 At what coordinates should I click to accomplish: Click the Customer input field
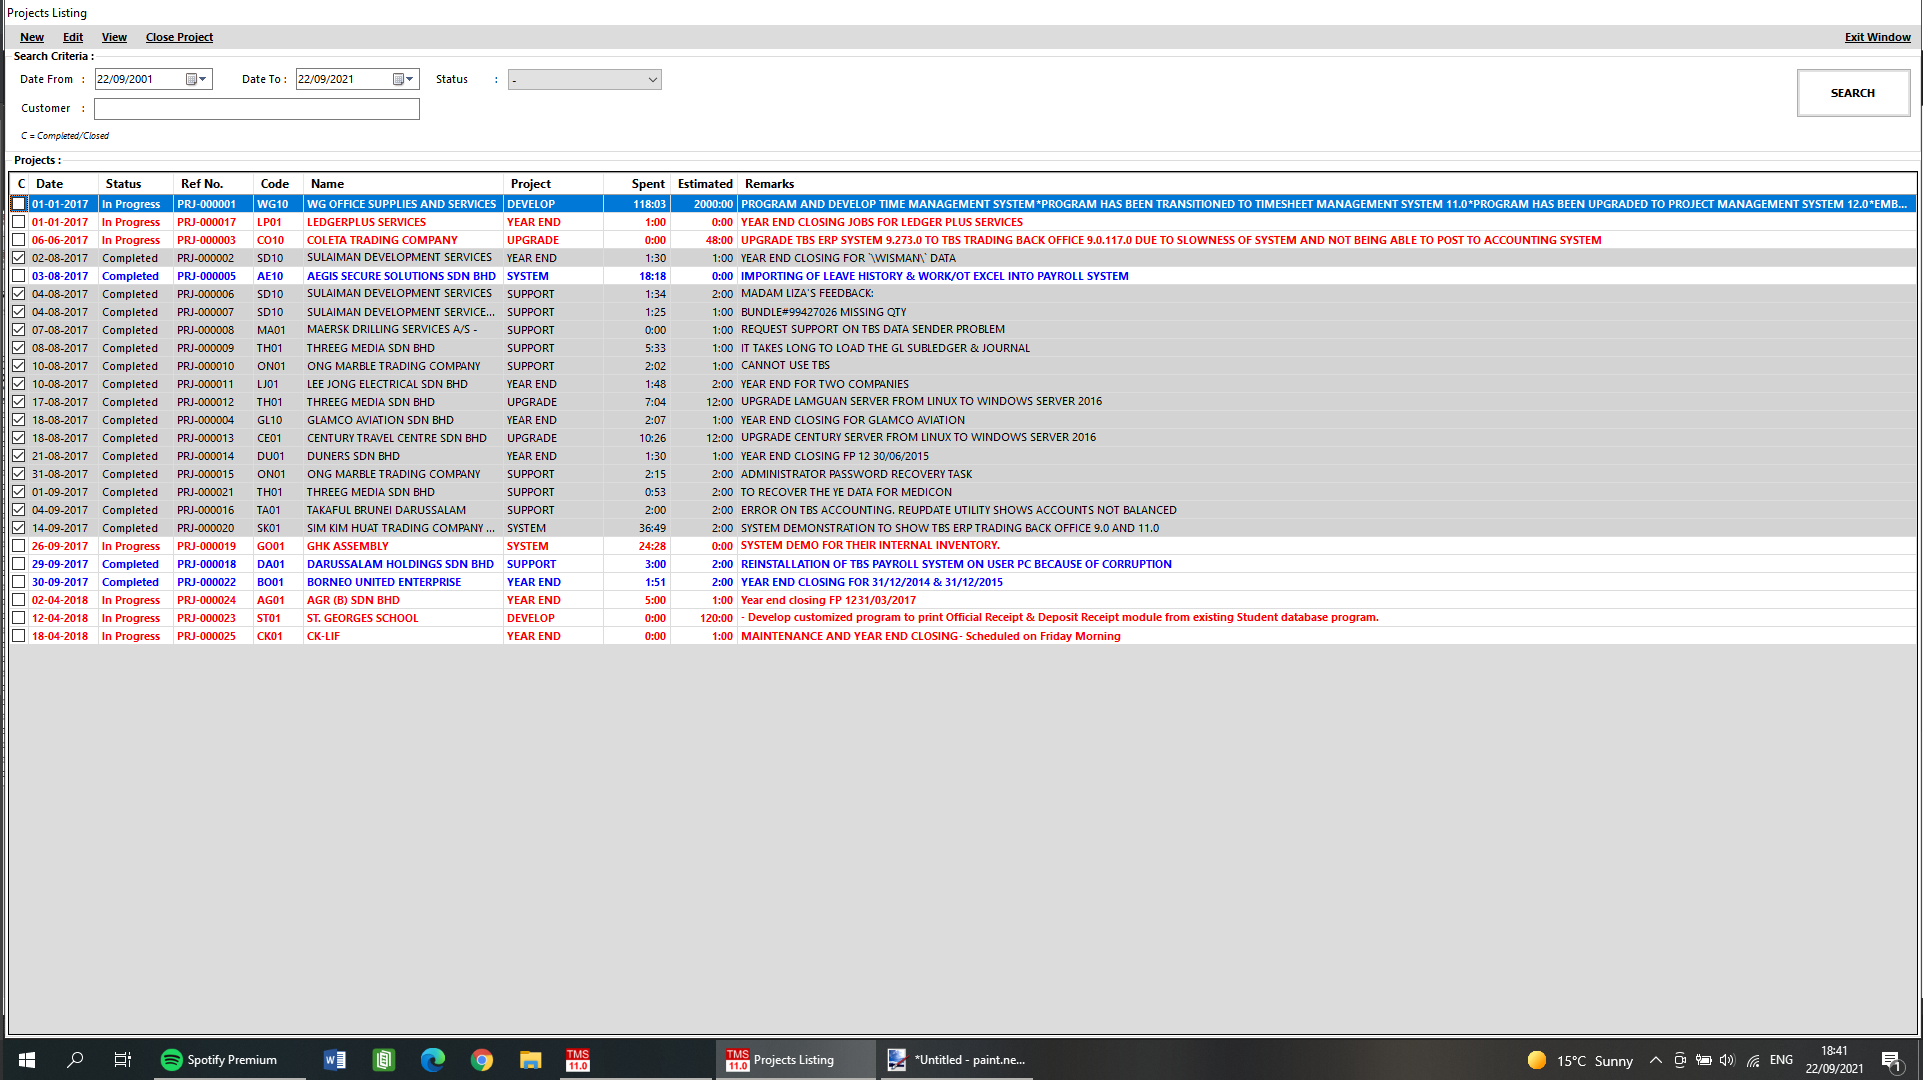pyautogui.click(x=257, y=108)
